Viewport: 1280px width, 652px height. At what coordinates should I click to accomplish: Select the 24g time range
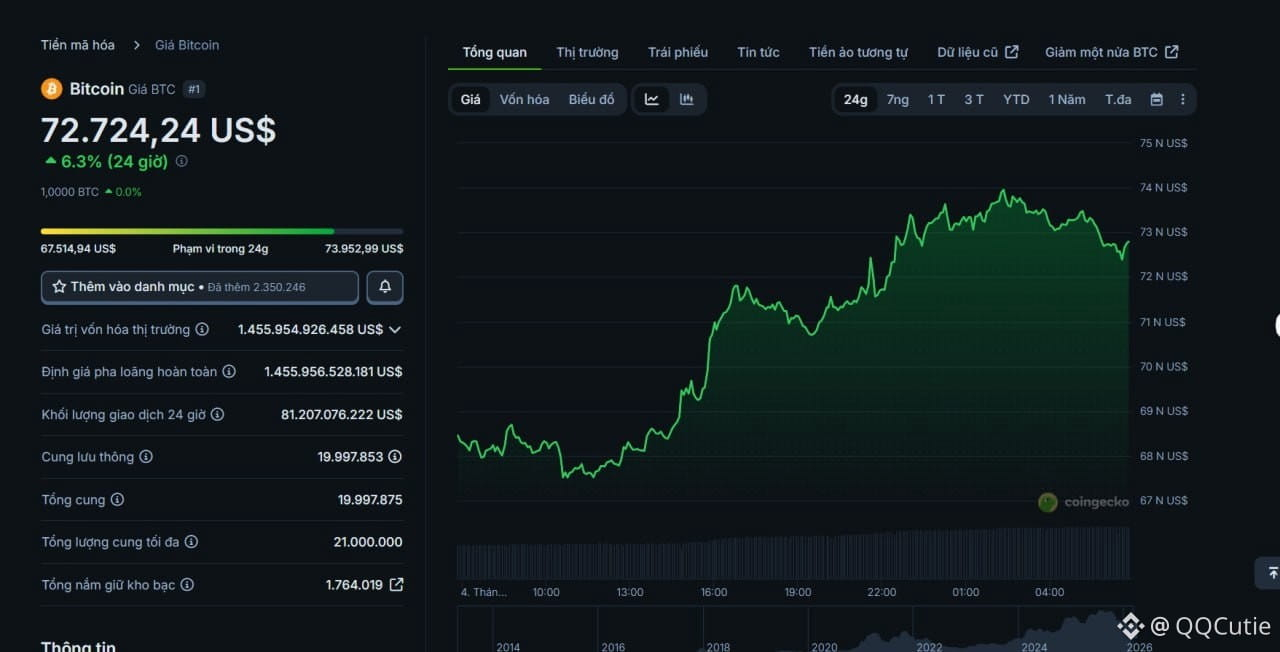(x=856, y=99)
